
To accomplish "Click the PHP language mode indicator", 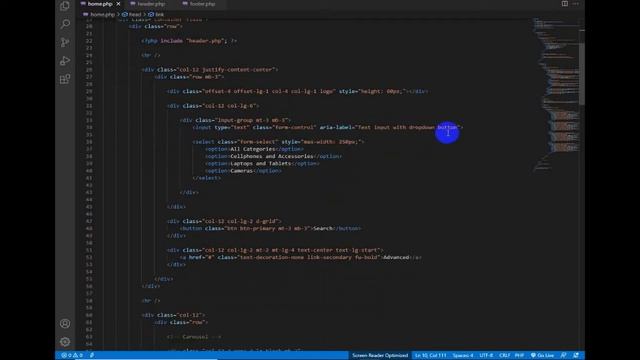I will (x=519, y=356).
